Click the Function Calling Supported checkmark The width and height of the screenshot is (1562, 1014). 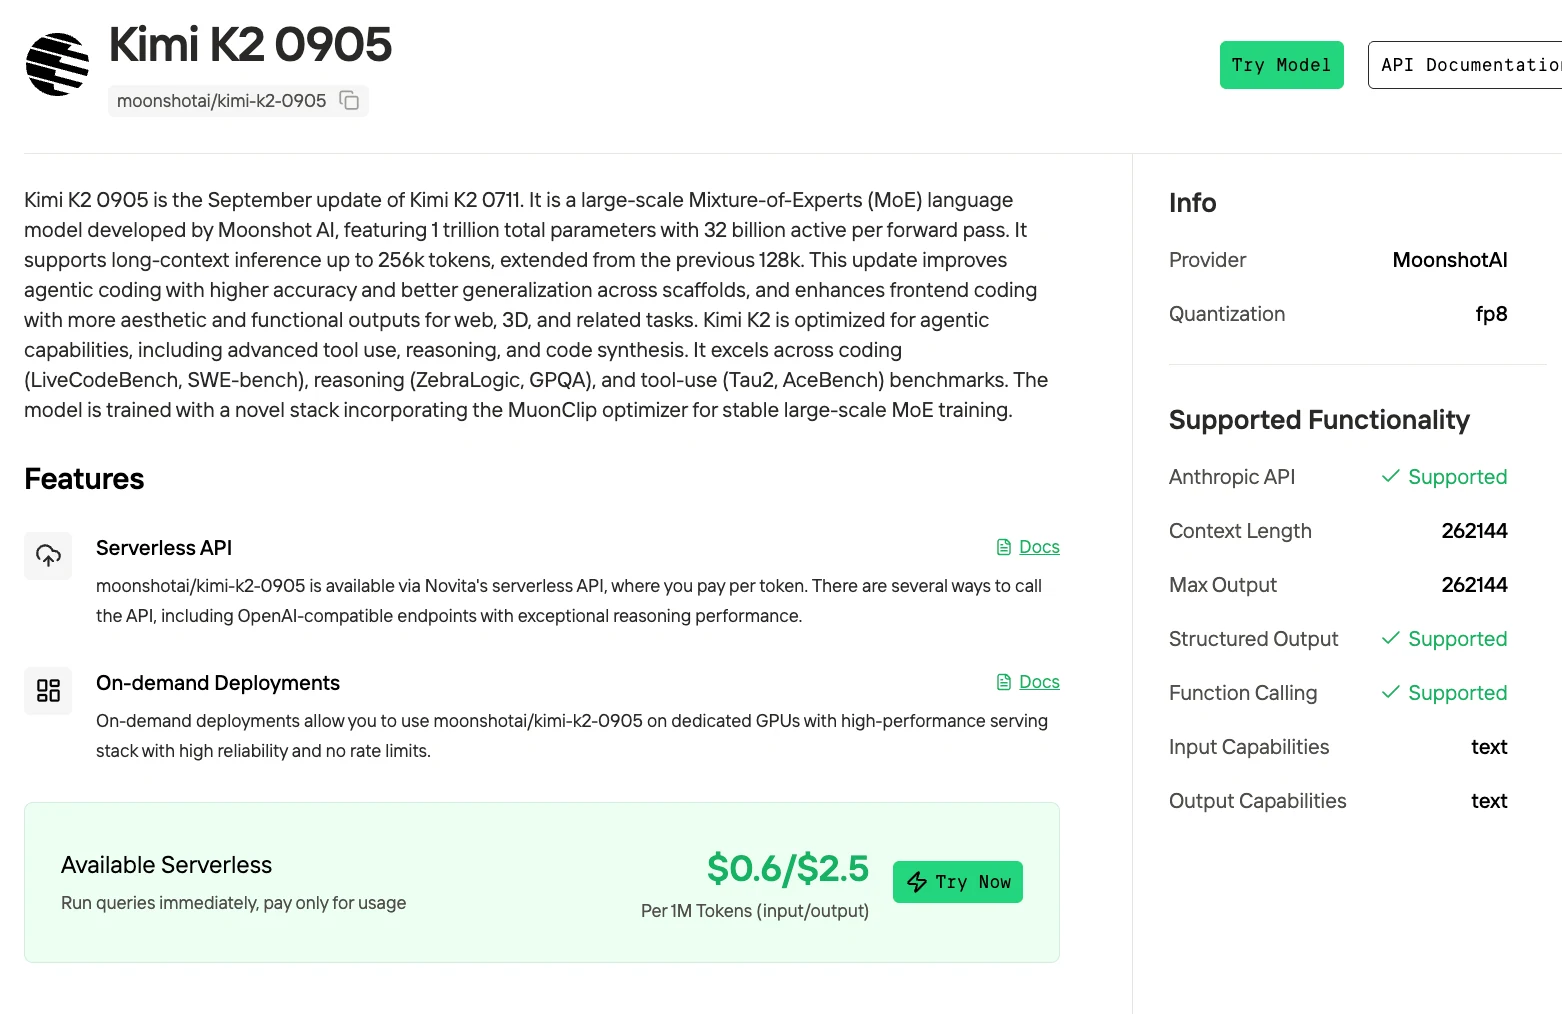point(1390,692)
